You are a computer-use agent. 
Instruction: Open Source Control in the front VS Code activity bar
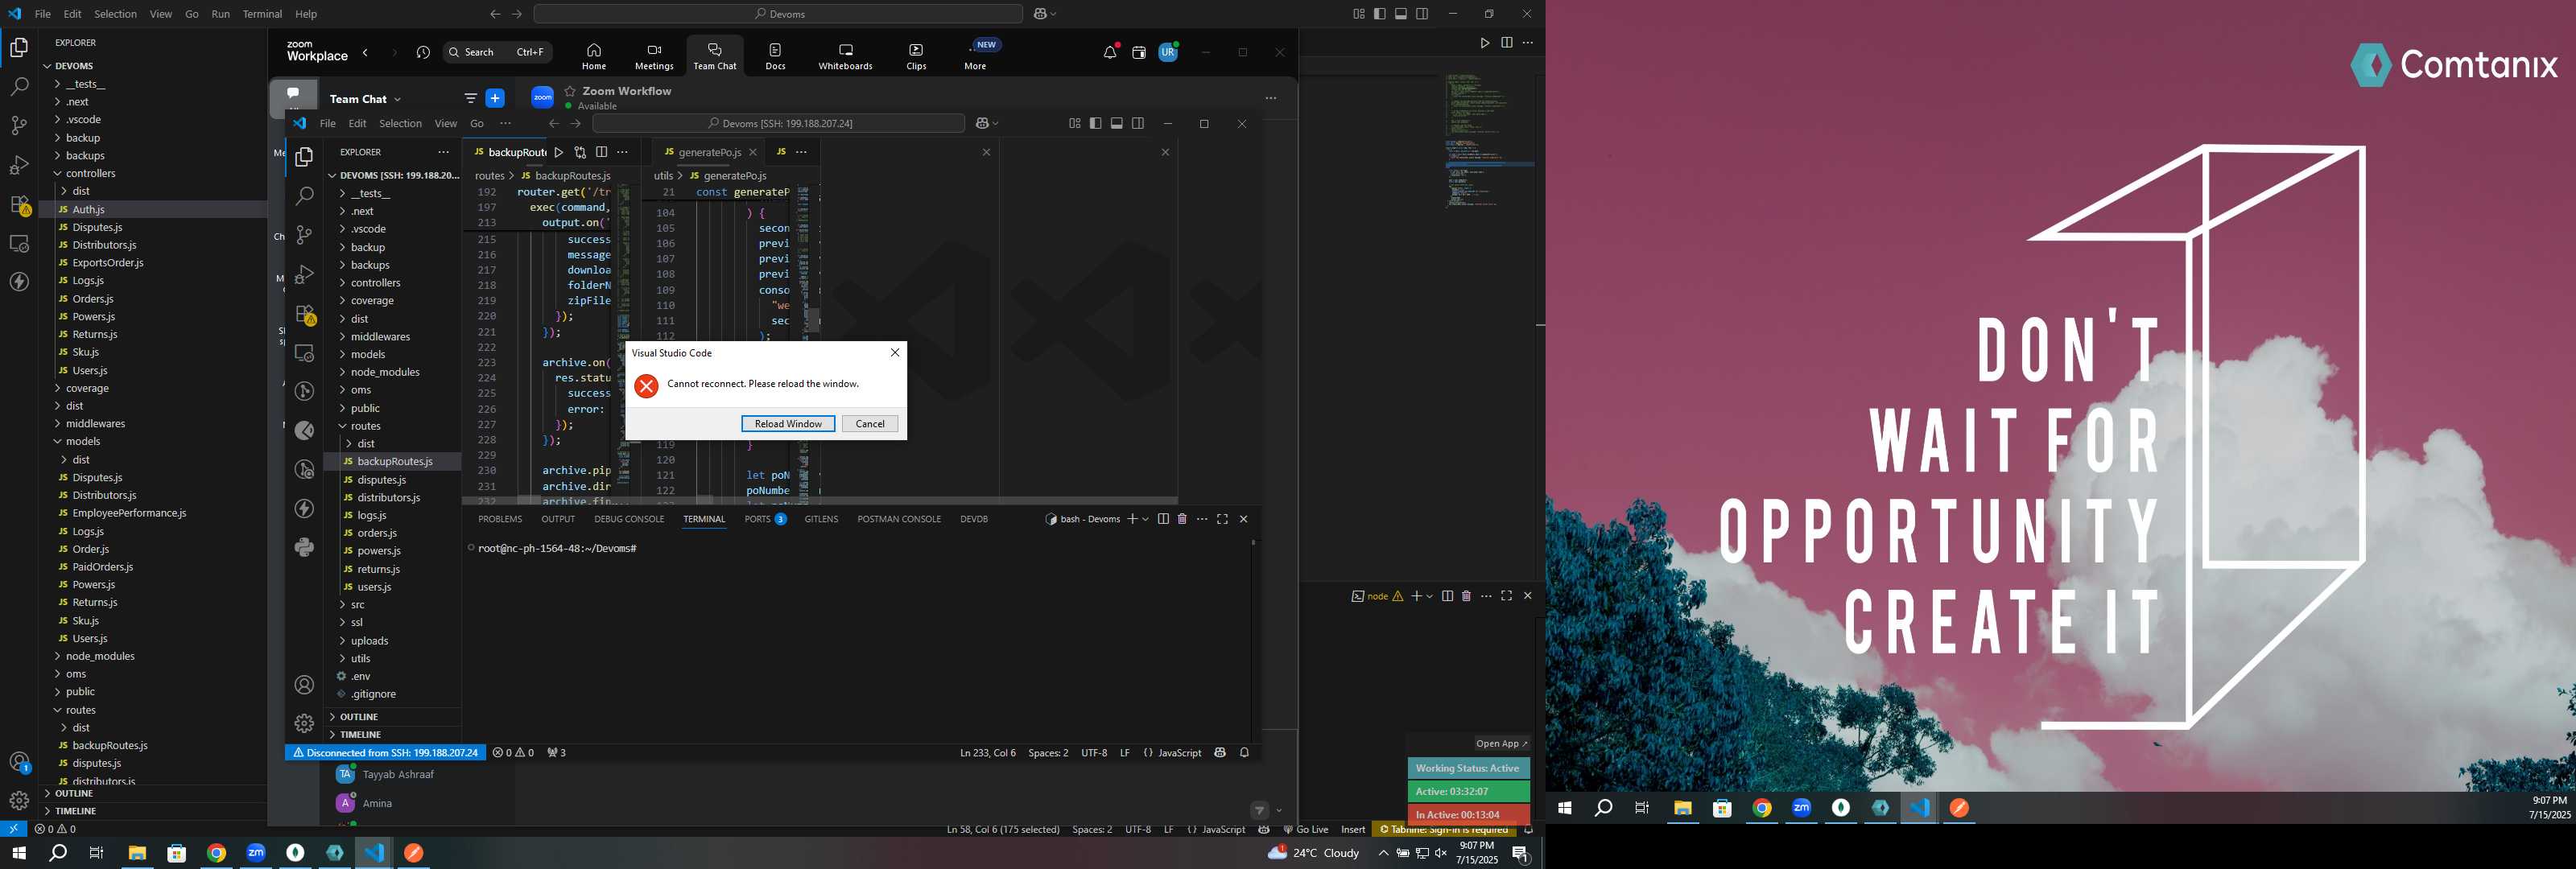[x=305, y=235]
